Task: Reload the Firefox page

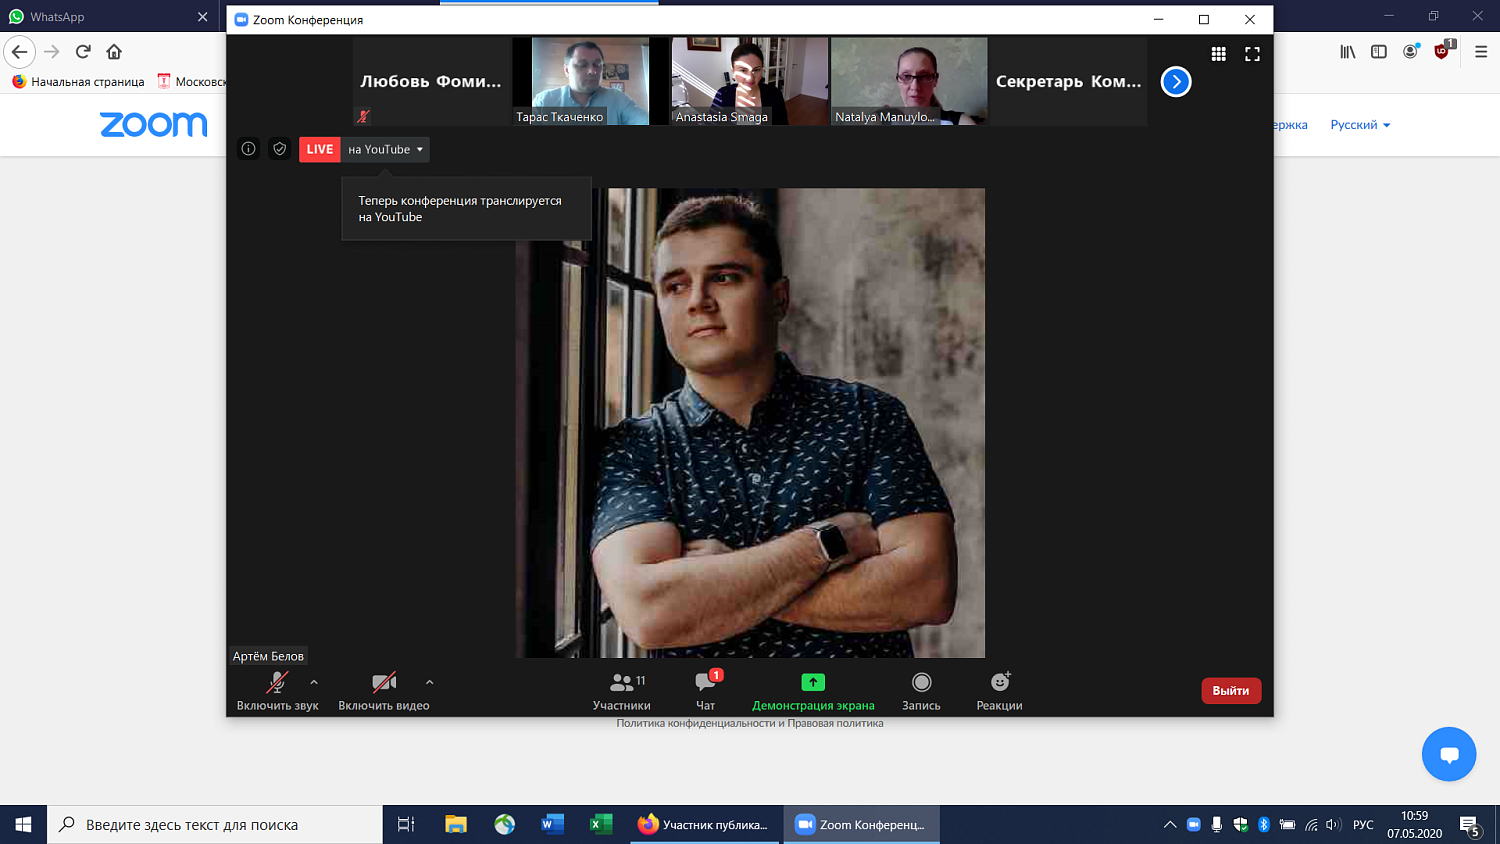Action: tap(83, 52)
